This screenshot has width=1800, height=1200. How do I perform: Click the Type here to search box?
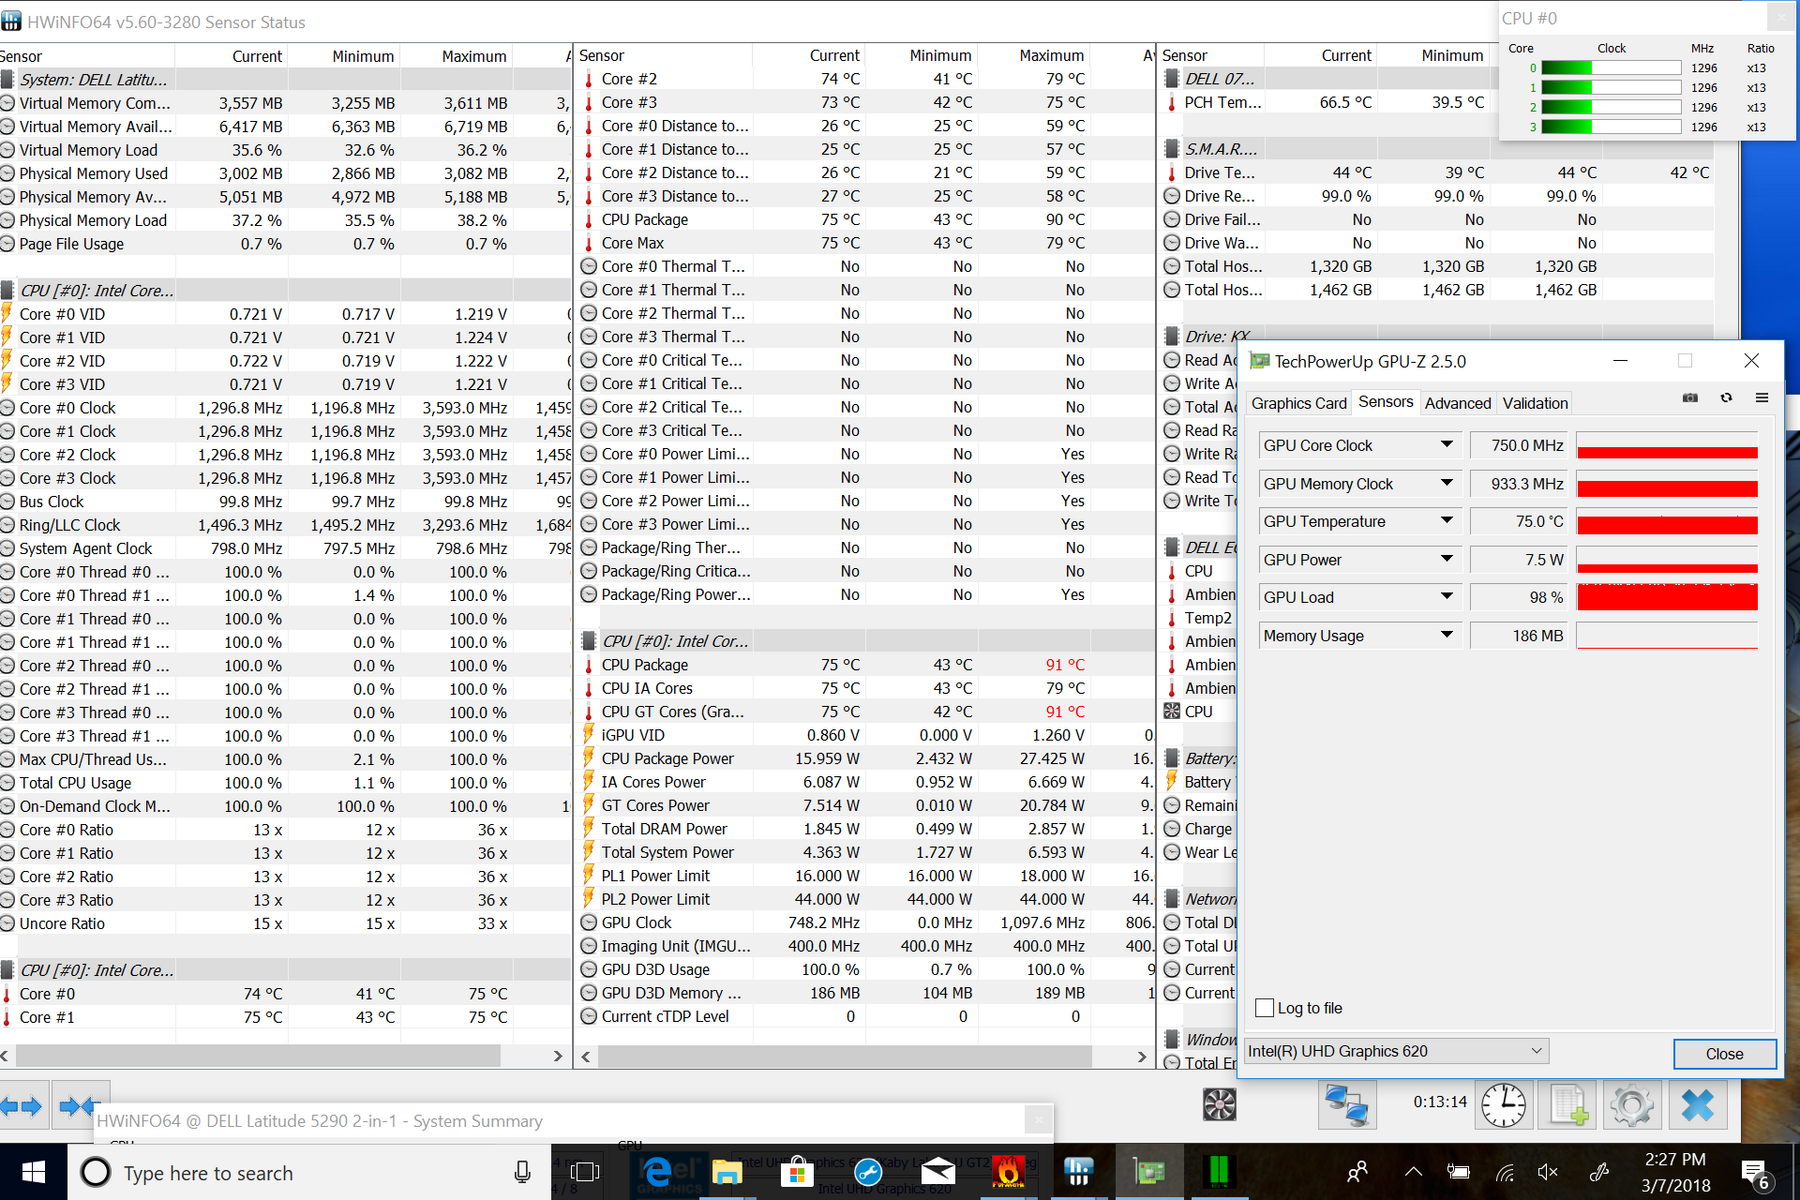[x=308, y=1172]
